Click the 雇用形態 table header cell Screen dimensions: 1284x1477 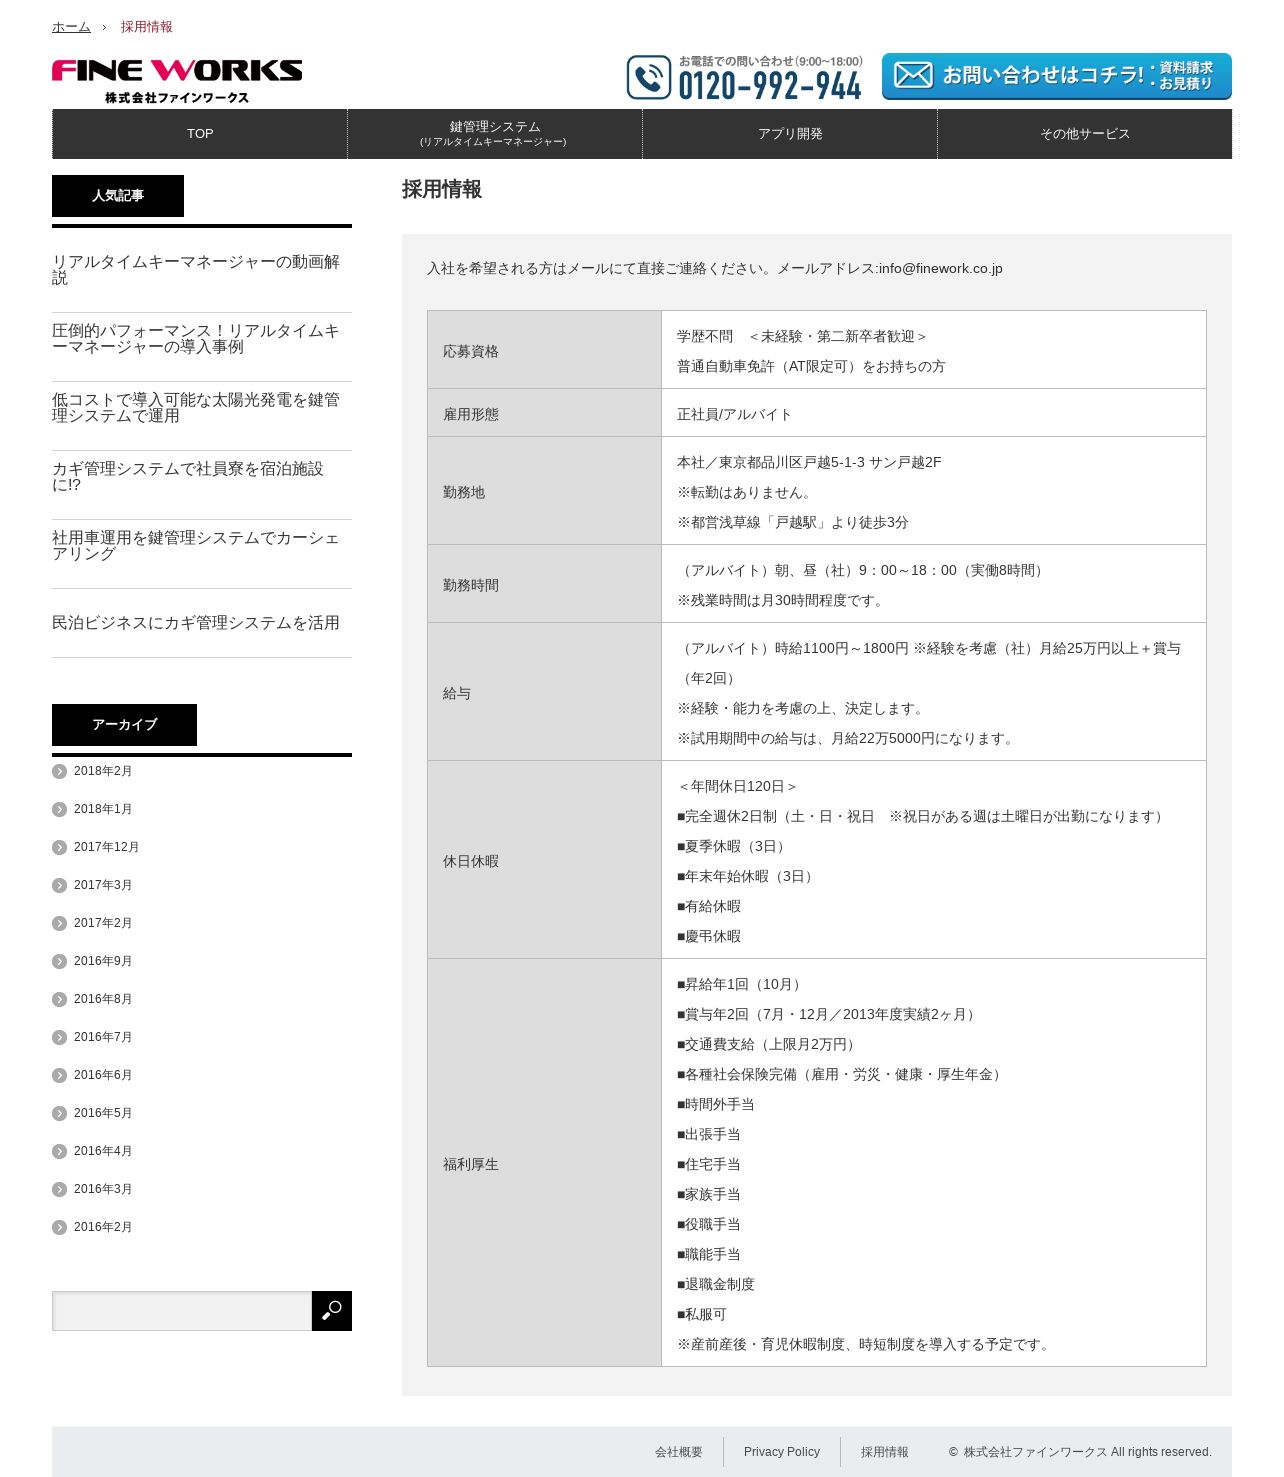pyautogui.click(x=544, y=413)
